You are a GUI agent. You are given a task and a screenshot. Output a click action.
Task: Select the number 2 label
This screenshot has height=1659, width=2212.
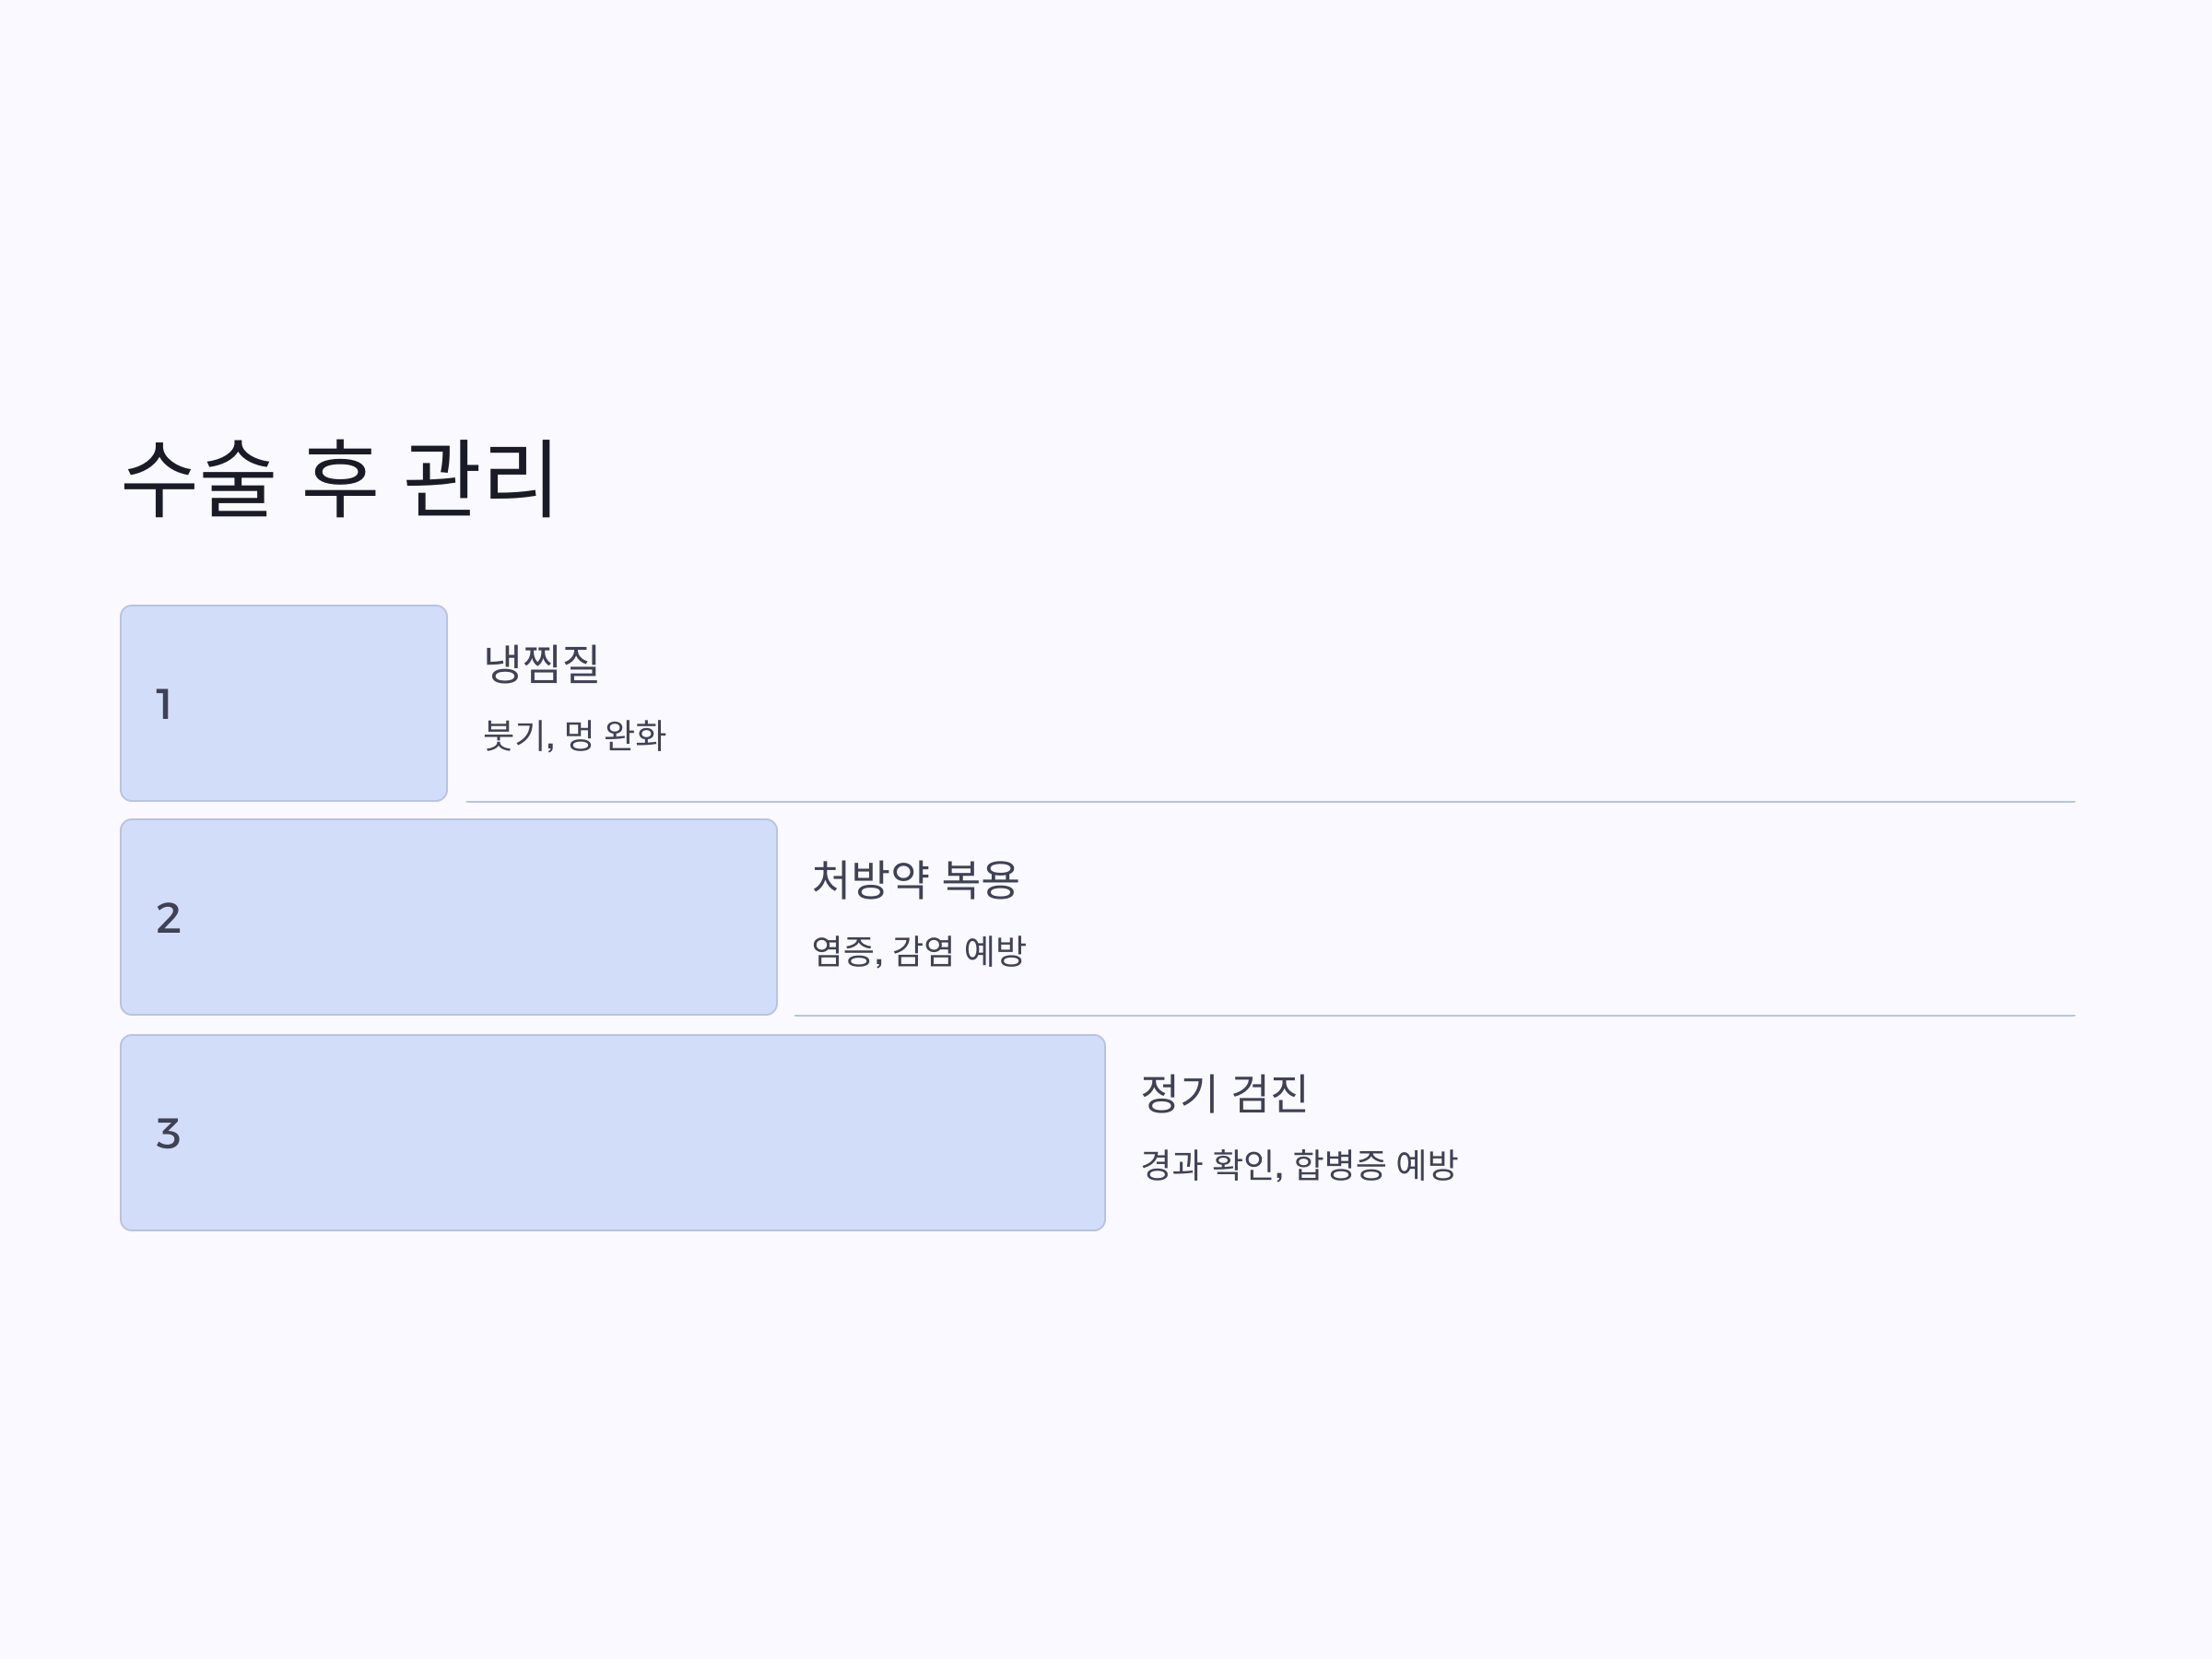coord(168,918)
